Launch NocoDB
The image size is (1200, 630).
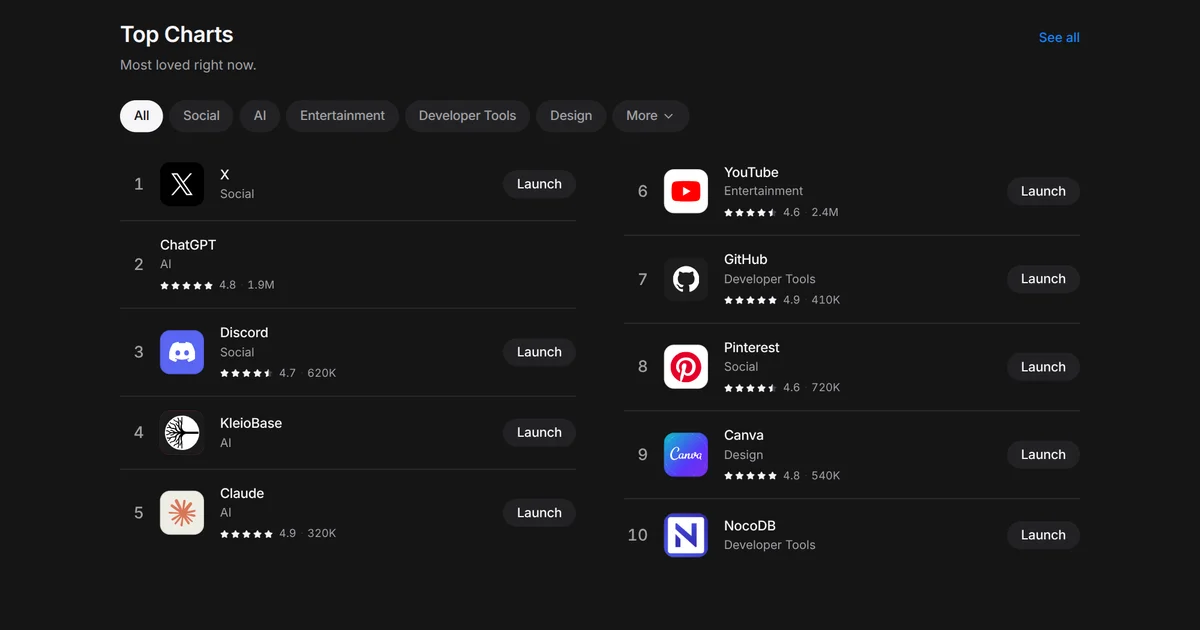click(x=1043, y=535)
